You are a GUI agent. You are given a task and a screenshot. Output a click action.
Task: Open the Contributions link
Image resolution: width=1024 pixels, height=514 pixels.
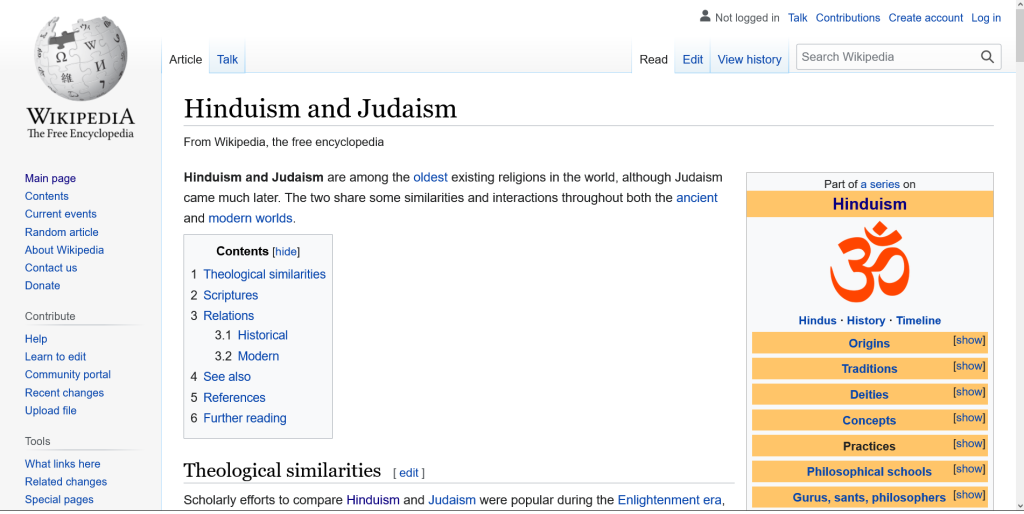848,18
